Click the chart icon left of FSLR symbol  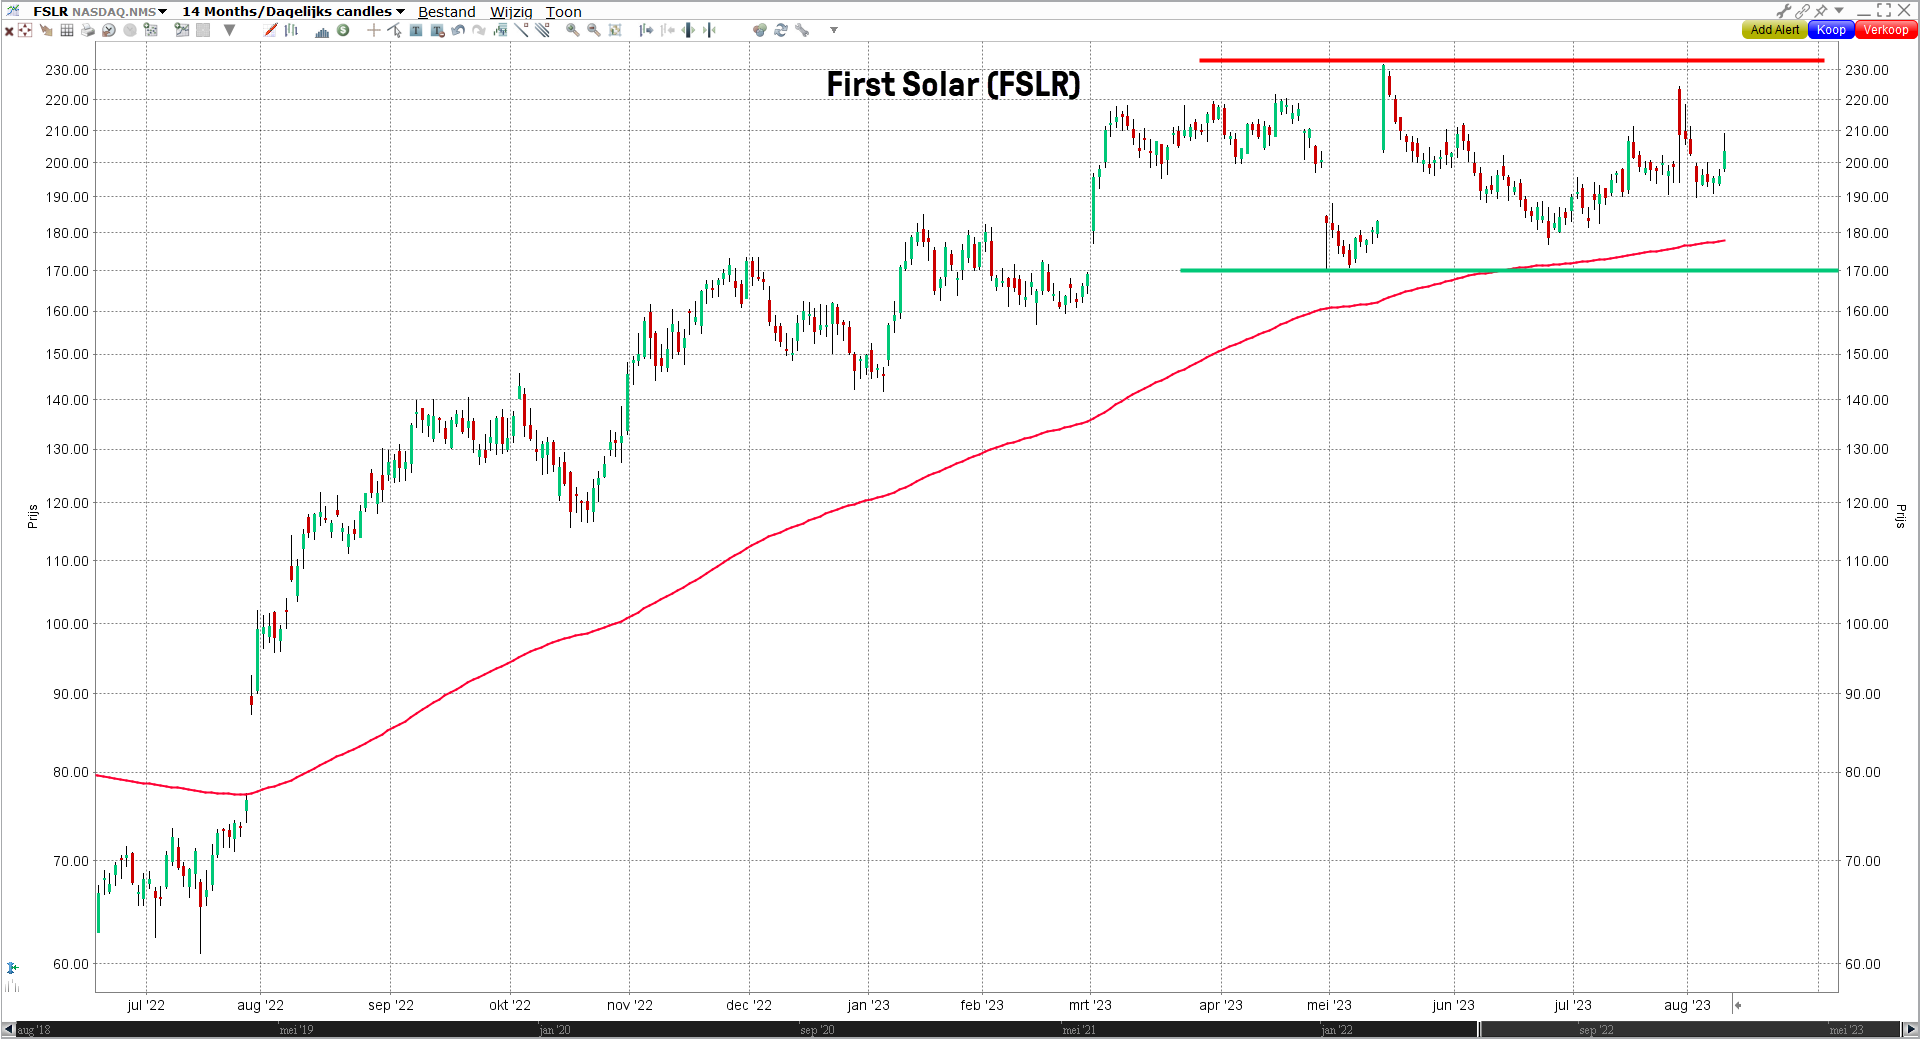click(x=14, y=11)
